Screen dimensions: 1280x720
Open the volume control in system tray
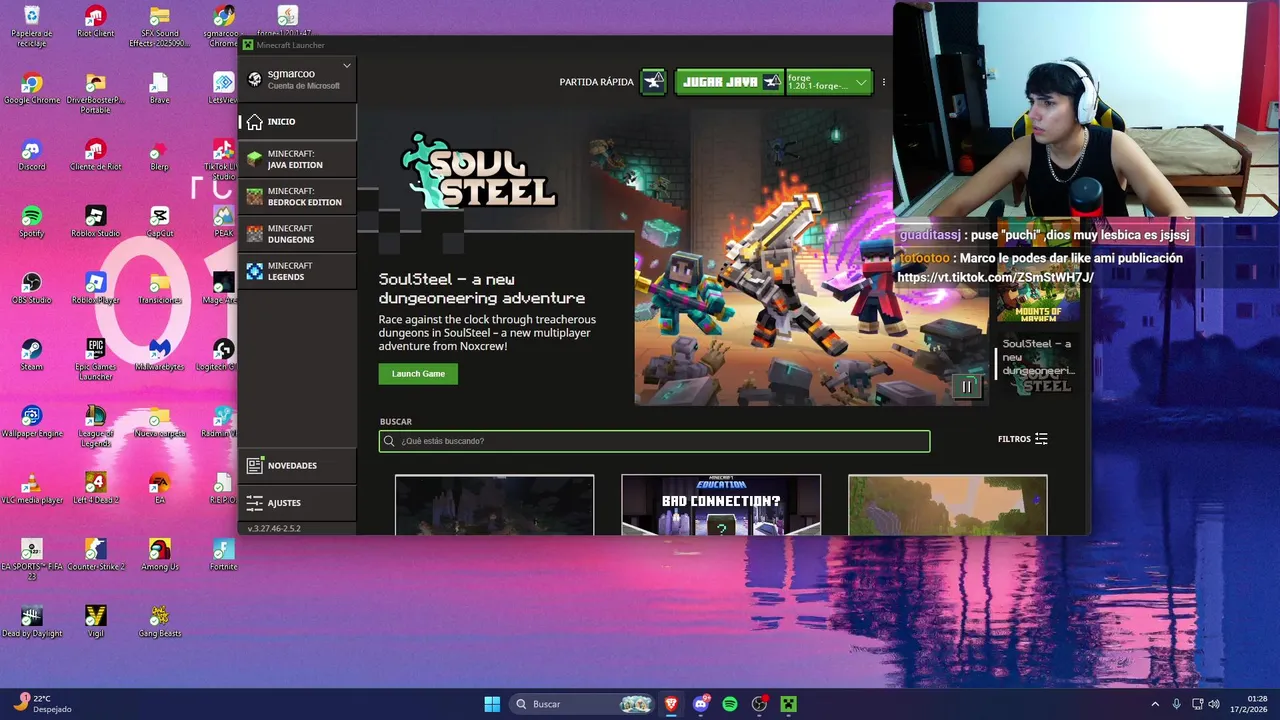1214,704
